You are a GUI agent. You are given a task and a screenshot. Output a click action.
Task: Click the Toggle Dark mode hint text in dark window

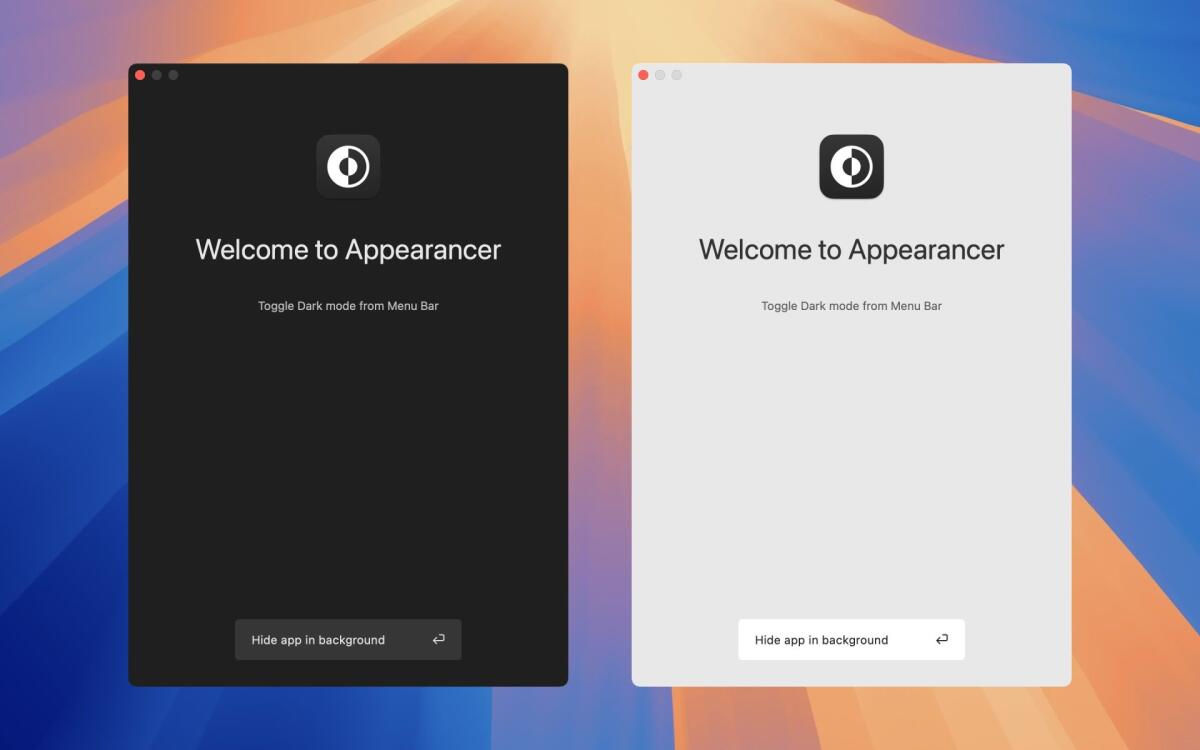348,306
